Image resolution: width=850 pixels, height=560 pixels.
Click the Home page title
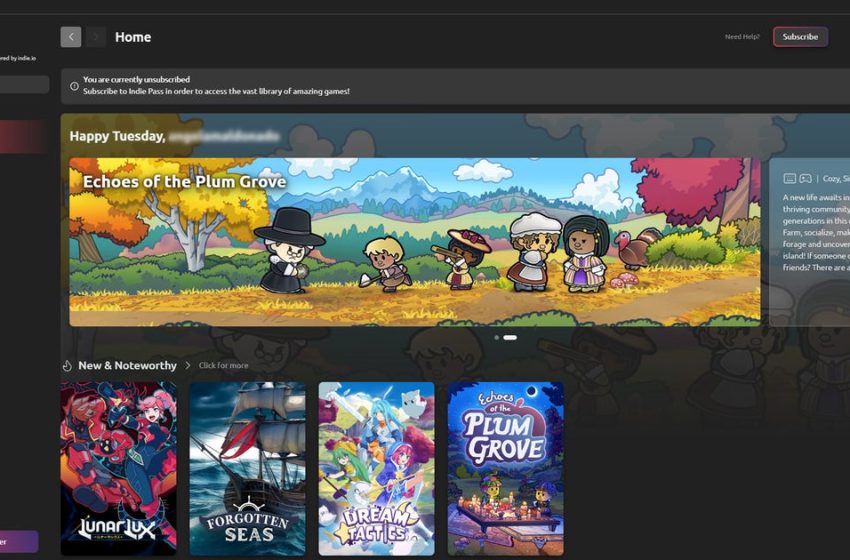(x=133, y=37)
